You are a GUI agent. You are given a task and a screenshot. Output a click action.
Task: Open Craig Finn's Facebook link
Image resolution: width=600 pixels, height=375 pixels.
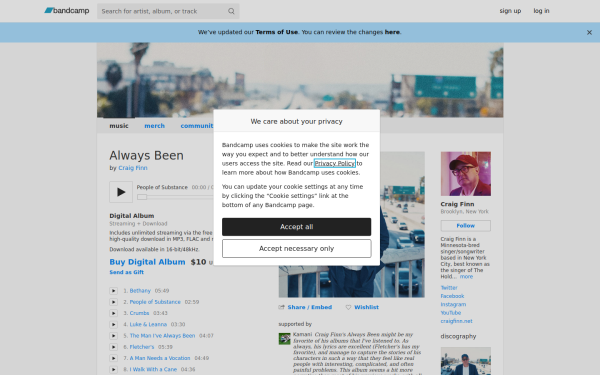point(452,296)
